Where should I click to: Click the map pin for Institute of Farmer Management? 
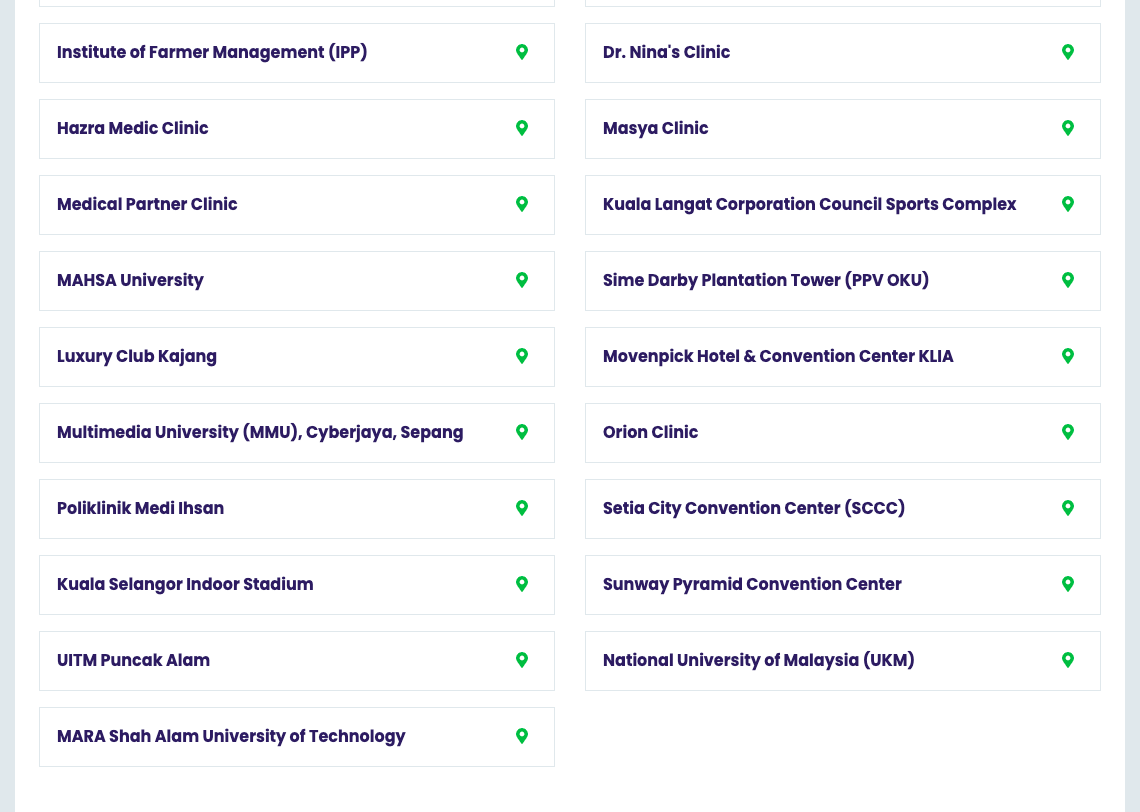[x=521, y=52]
